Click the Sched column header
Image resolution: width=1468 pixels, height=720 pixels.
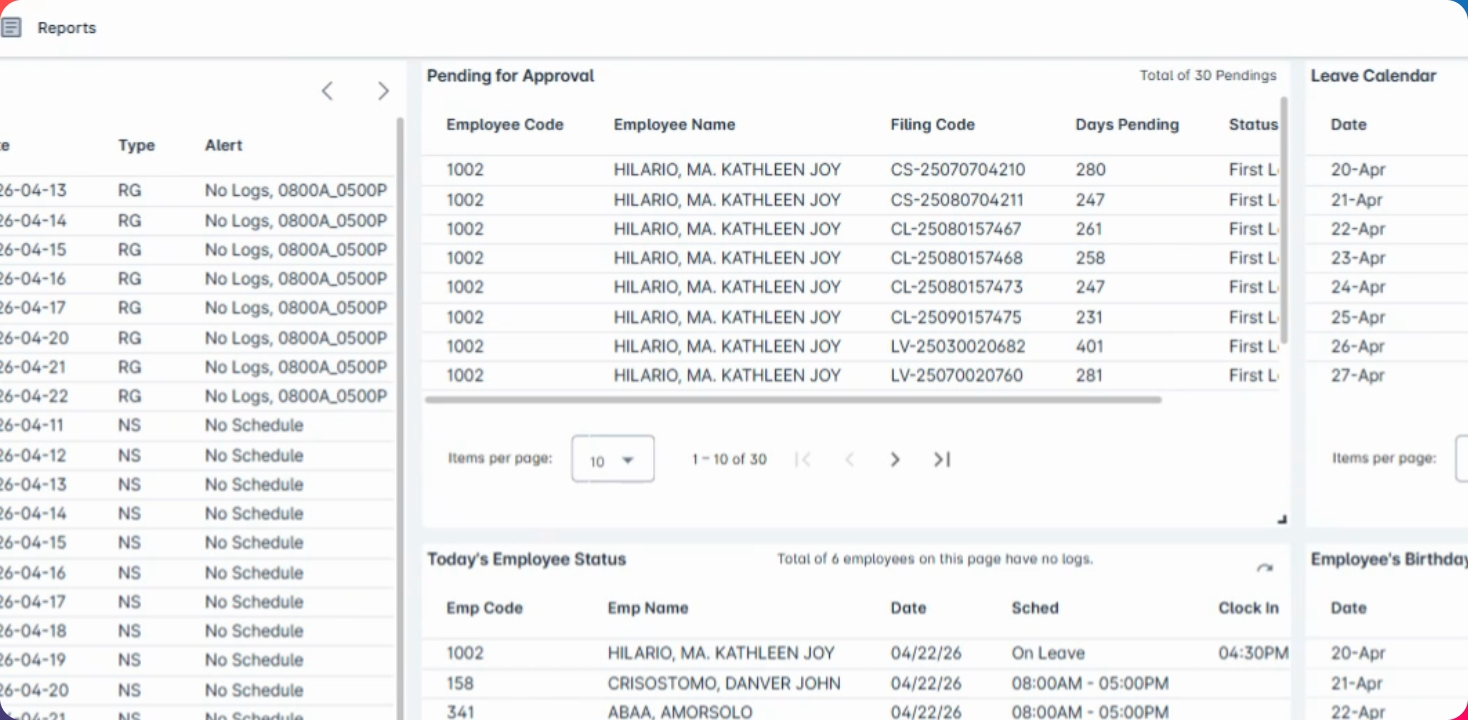tap(1035, 608)
